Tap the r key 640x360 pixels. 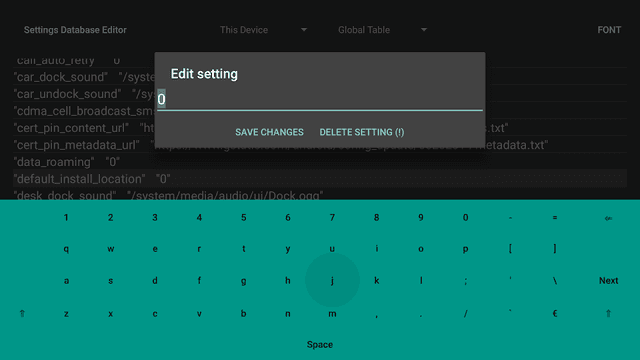(x=199, y=249)
